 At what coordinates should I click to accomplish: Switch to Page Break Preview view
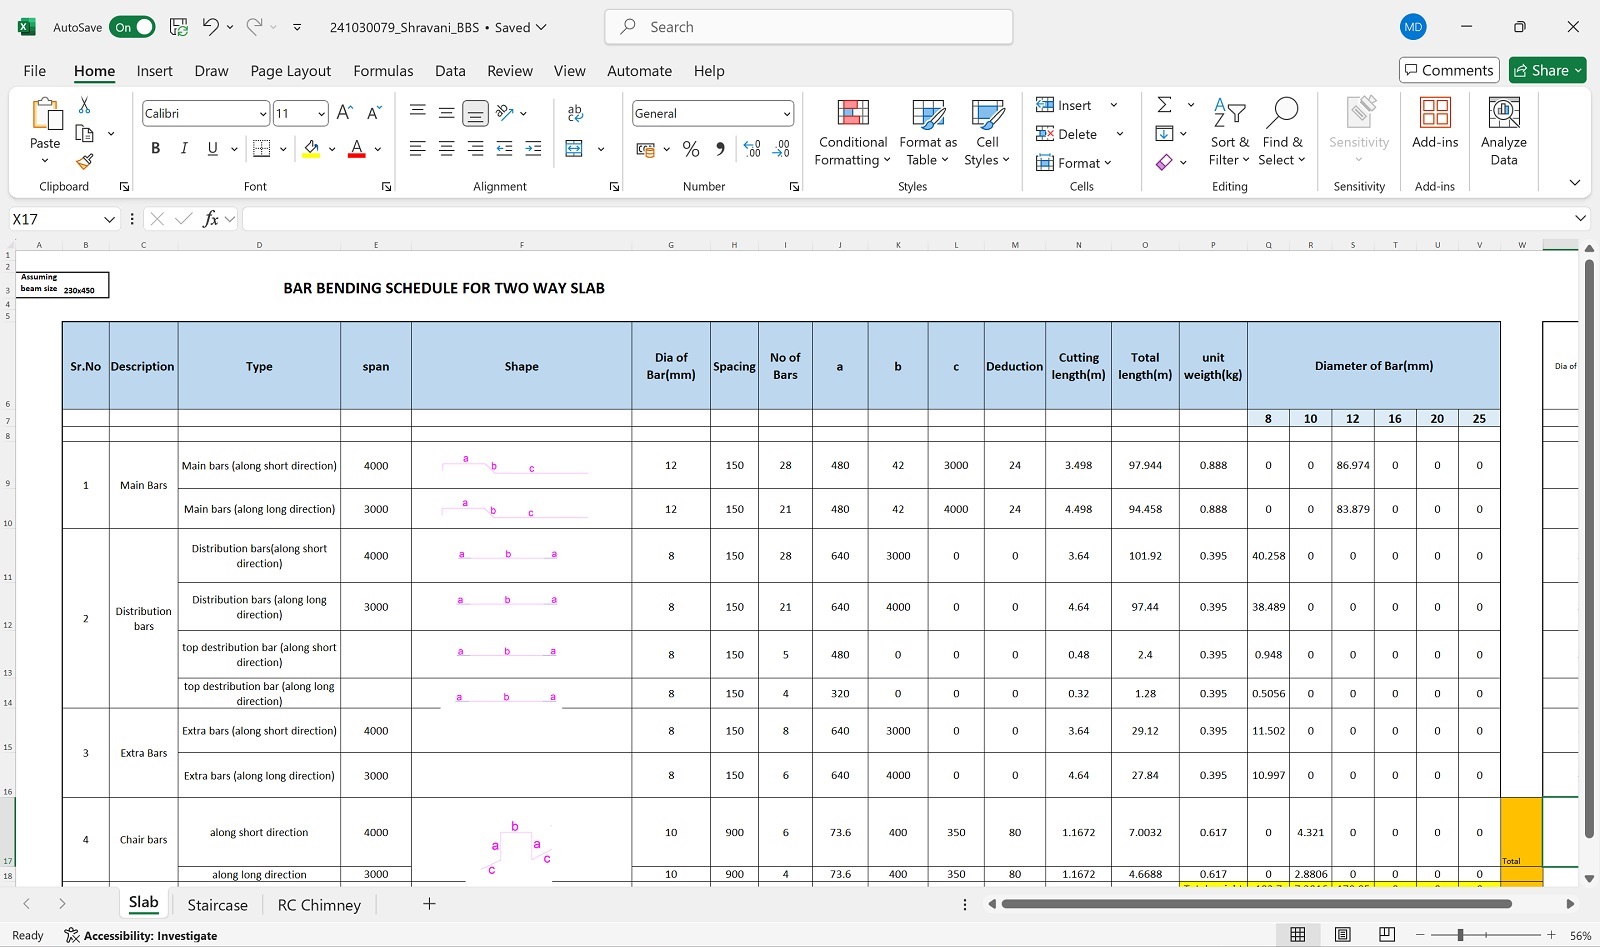1387,935
